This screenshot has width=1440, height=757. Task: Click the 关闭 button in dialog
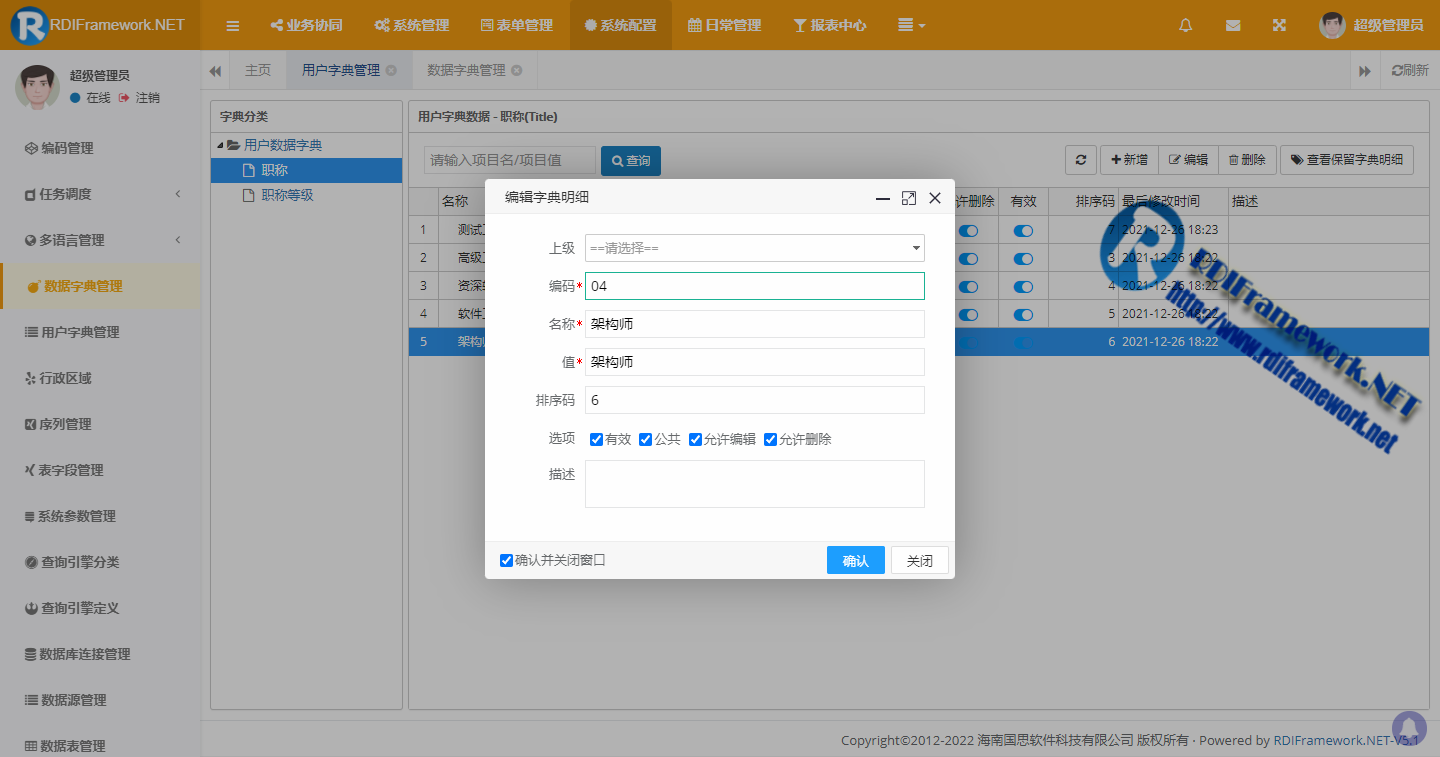pyautogui.click(x=920, y=560)
